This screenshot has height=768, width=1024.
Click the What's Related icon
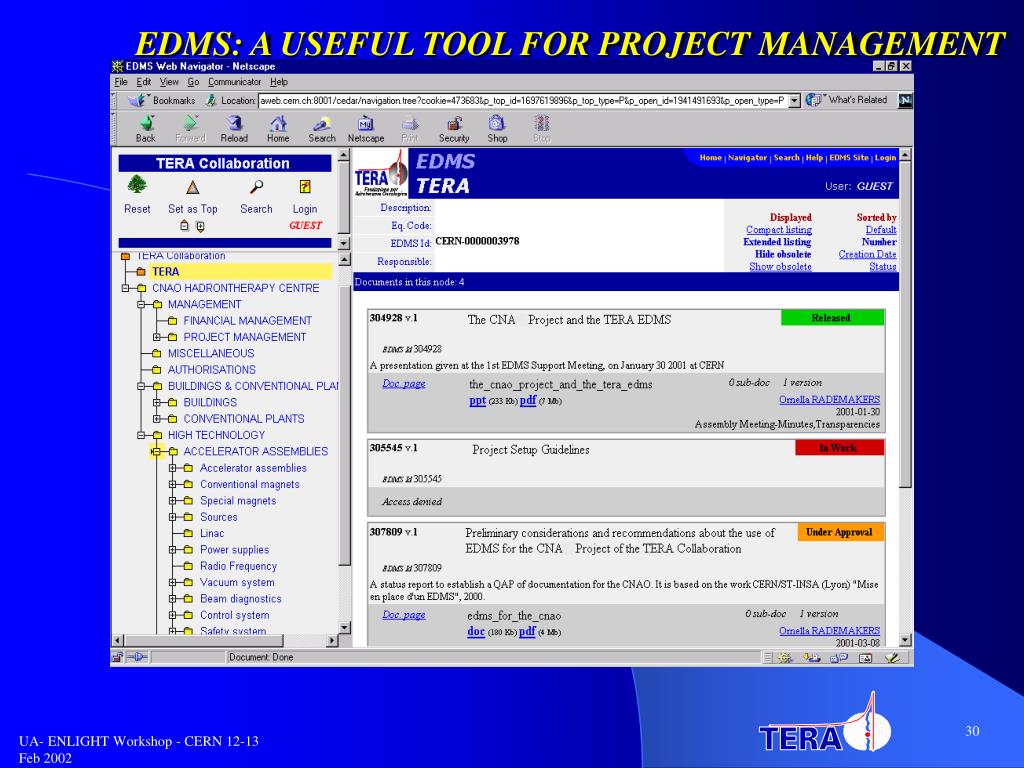tap(813, 100)
